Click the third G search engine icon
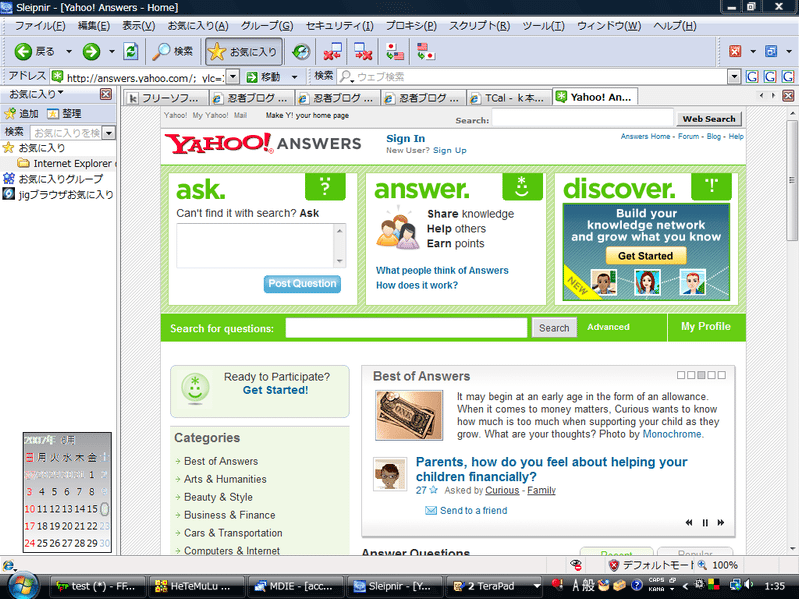The image size is (799, 599). [x=788, y=77]
